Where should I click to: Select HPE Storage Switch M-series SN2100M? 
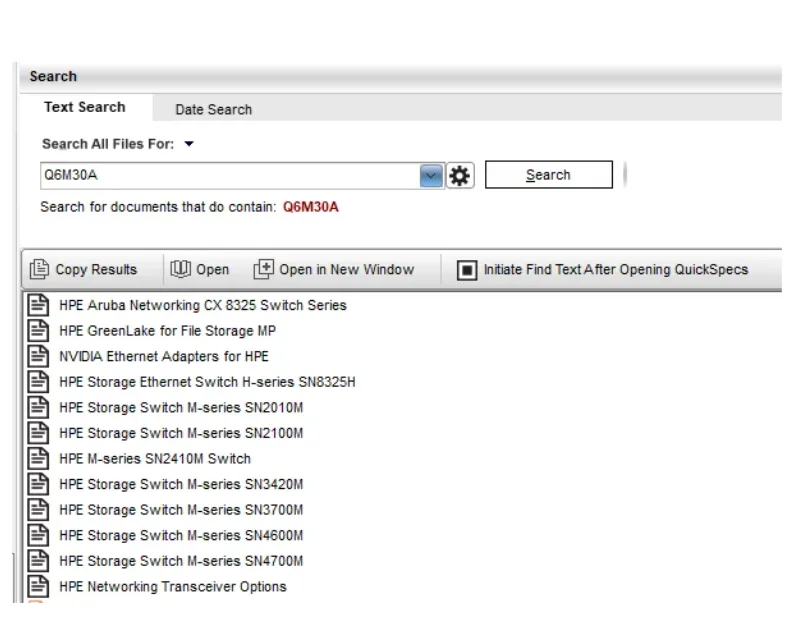click(x=181, y=433)
